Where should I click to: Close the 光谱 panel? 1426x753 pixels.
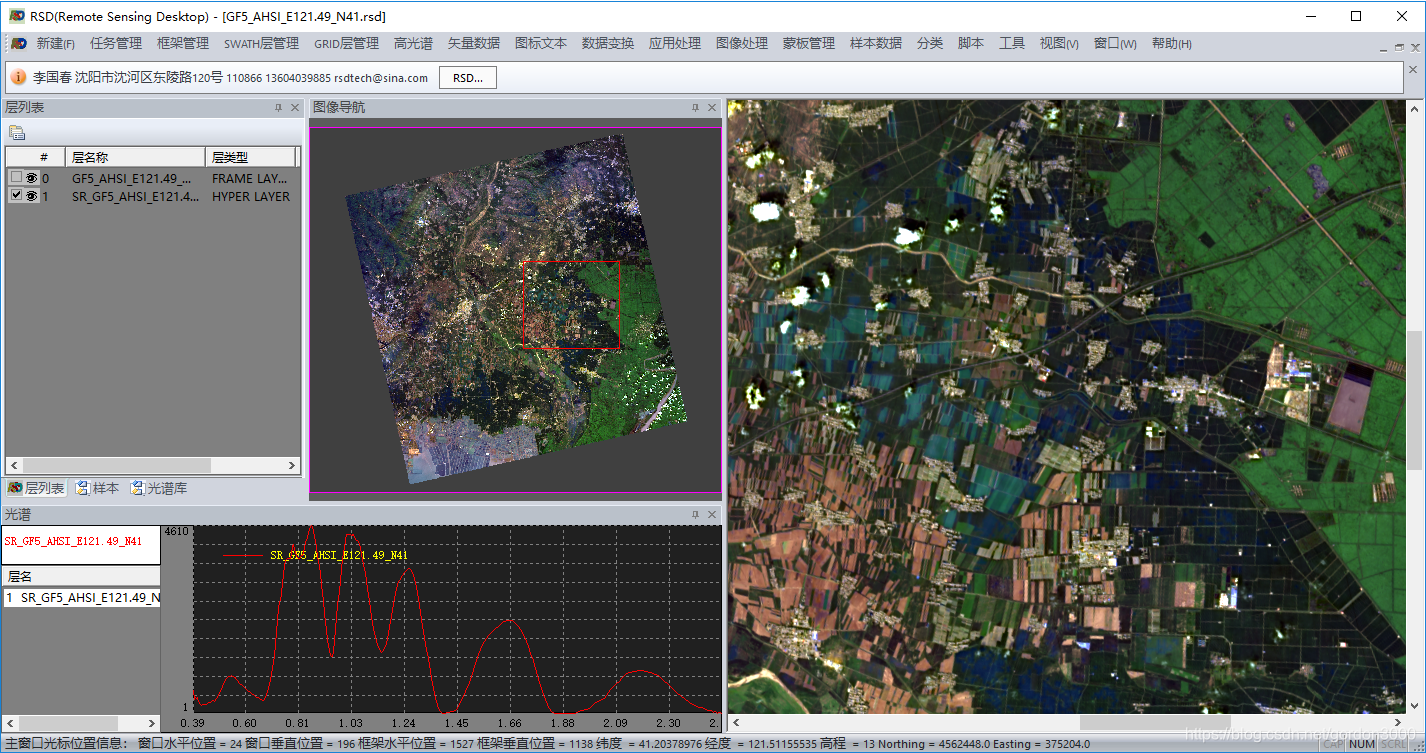tap(712, 514)
